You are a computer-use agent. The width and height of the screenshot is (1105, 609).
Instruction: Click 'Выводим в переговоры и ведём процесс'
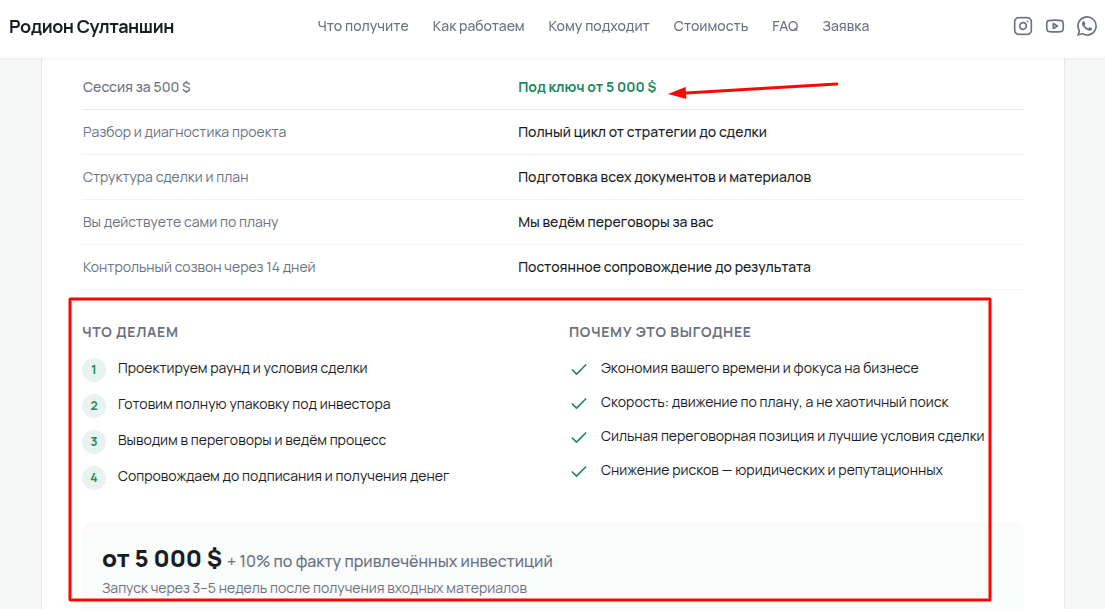click(252, 440)
